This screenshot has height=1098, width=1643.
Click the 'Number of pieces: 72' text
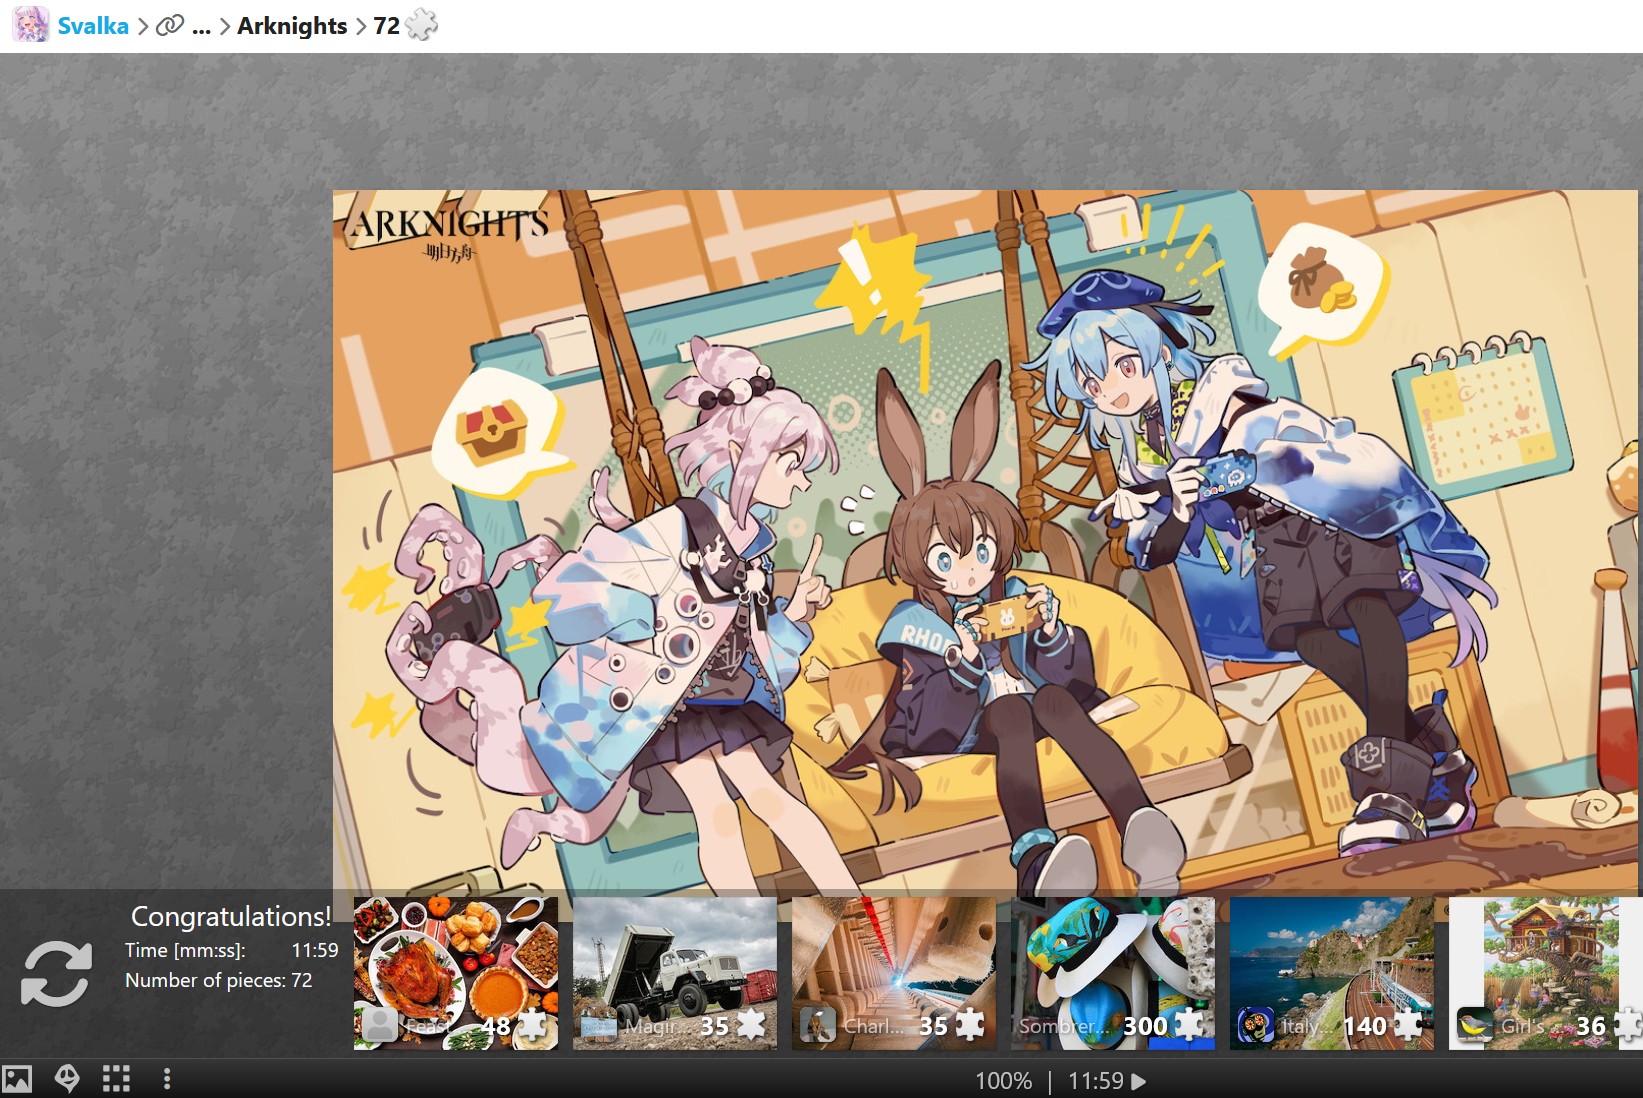pyautogui.click(x=218, y=980)
